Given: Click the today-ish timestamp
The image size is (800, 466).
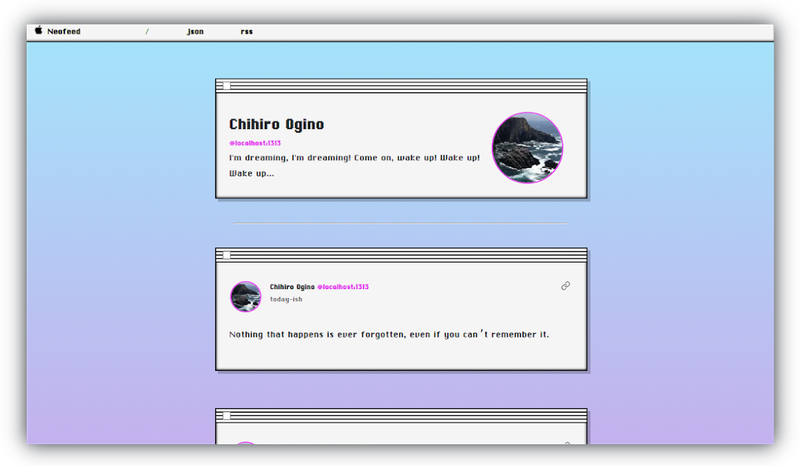Looking at the screenshot, I should tap(286, 299).
